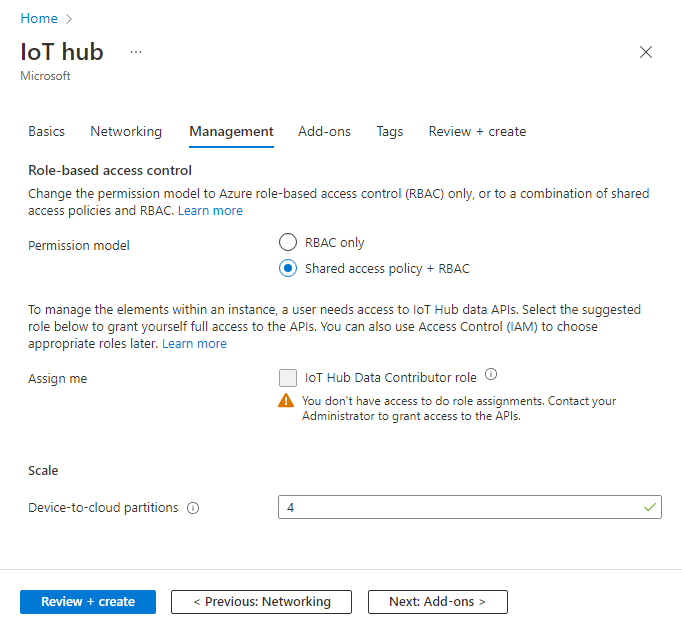Open Learn more link under RBAC description

(x=210, y=210)
